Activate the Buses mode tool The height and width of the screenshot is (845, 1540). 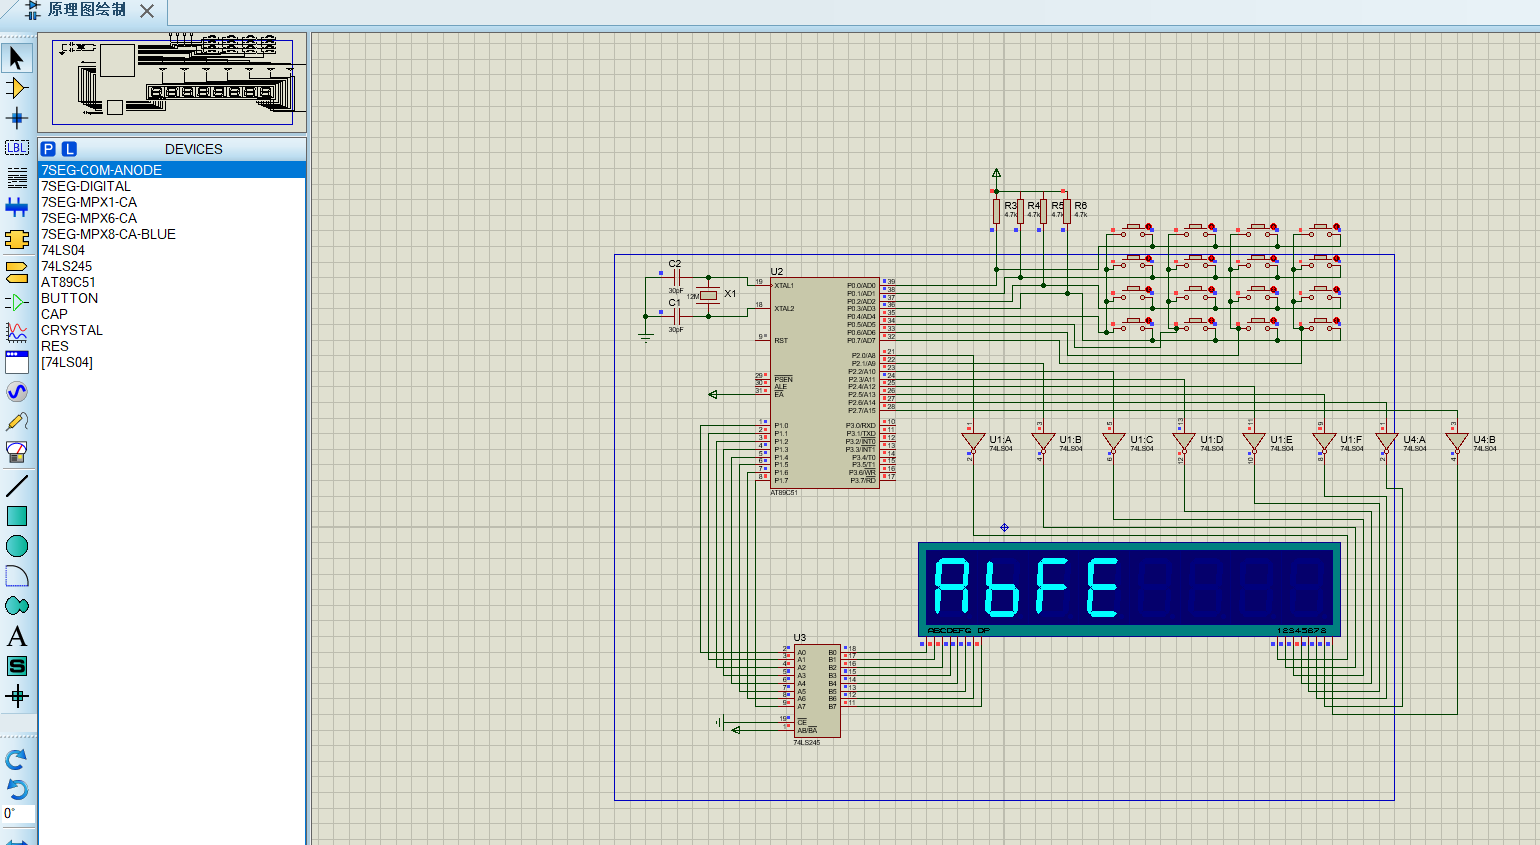pyautogui.click(x=16, y=207)
